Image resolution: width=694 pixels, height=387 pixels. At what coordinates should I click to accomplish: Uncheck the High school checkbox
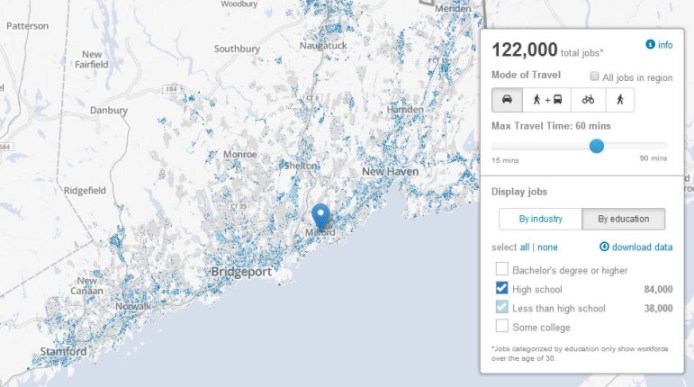coord(502,288)
